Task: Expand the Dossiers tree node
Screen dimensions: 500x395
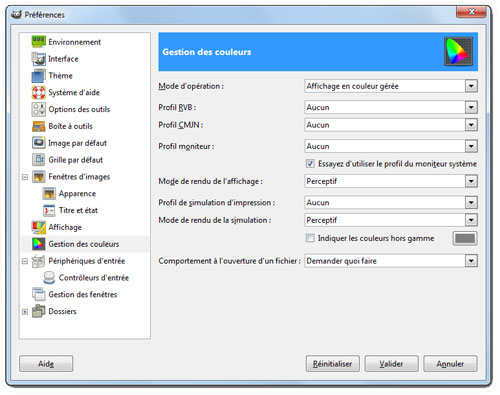Action: click(25, 312)
